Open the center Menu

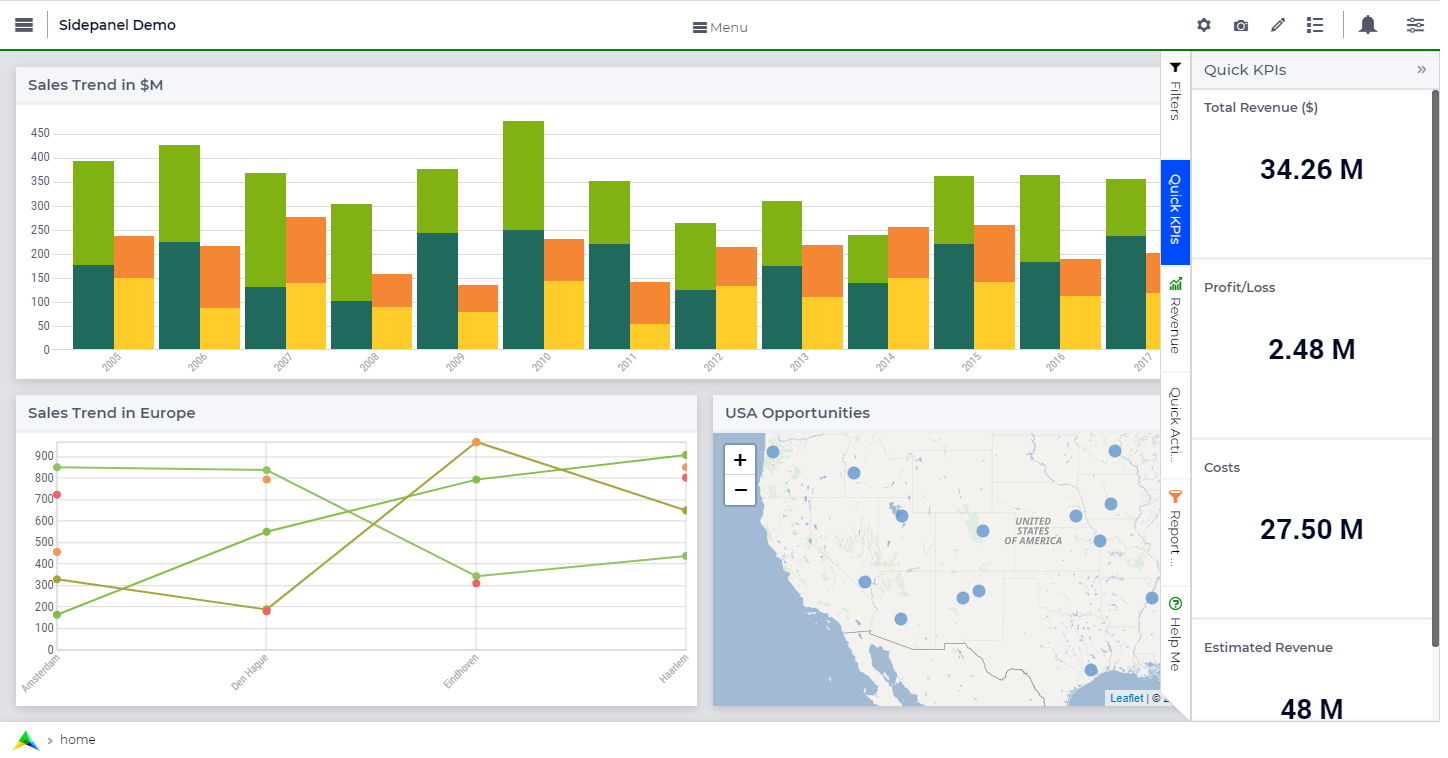coord(720,27)
